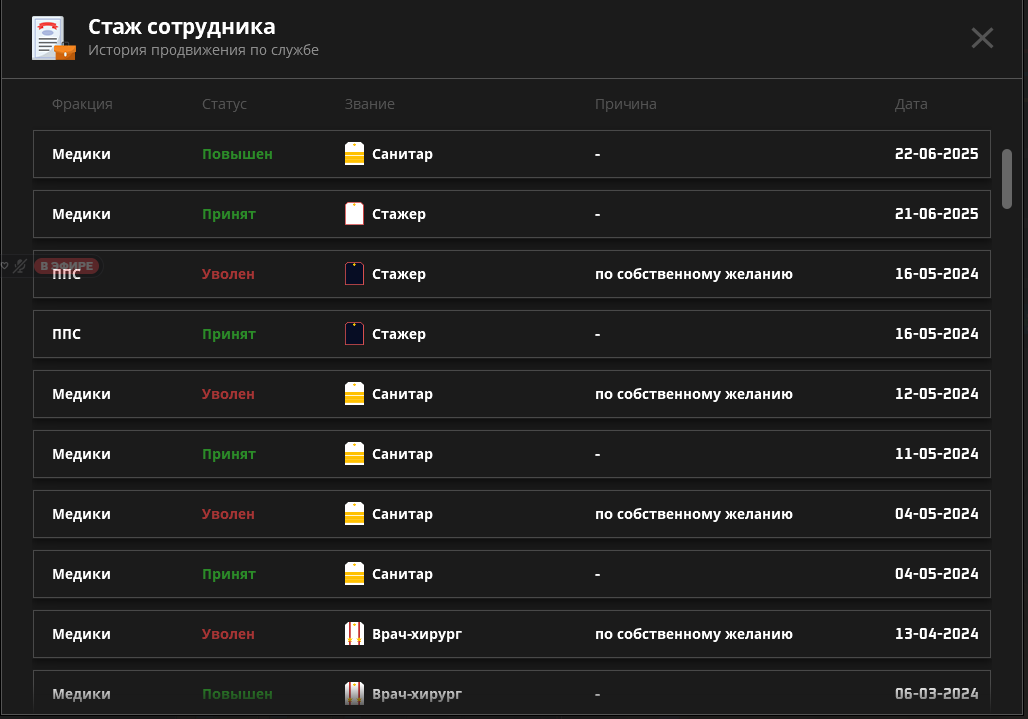Image resolution: width=1028 pixels, height=719 pixels.
Task: Select Принят status in ППС row
Action: (229, 334)
